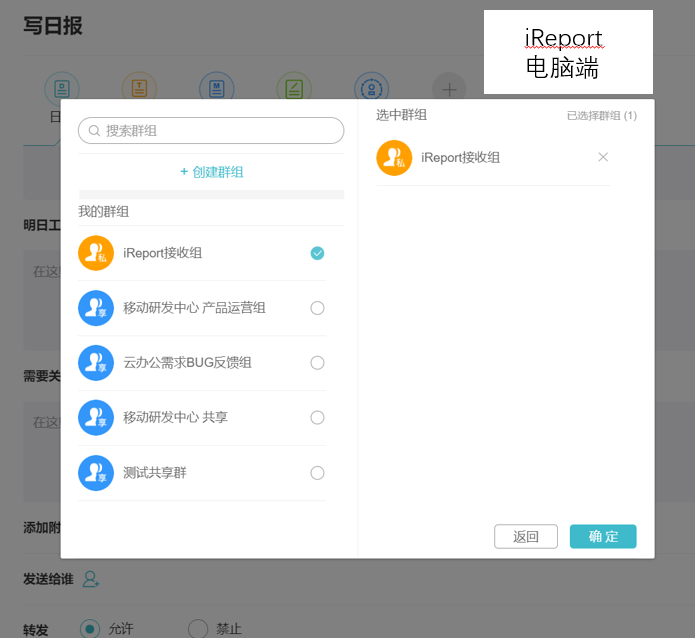The height and width of the screenshot is (638, 695).
Task: Select the 移动研发中心 产品运营组 radio circle
Action: pyautogui.click(x=317, y=308)
